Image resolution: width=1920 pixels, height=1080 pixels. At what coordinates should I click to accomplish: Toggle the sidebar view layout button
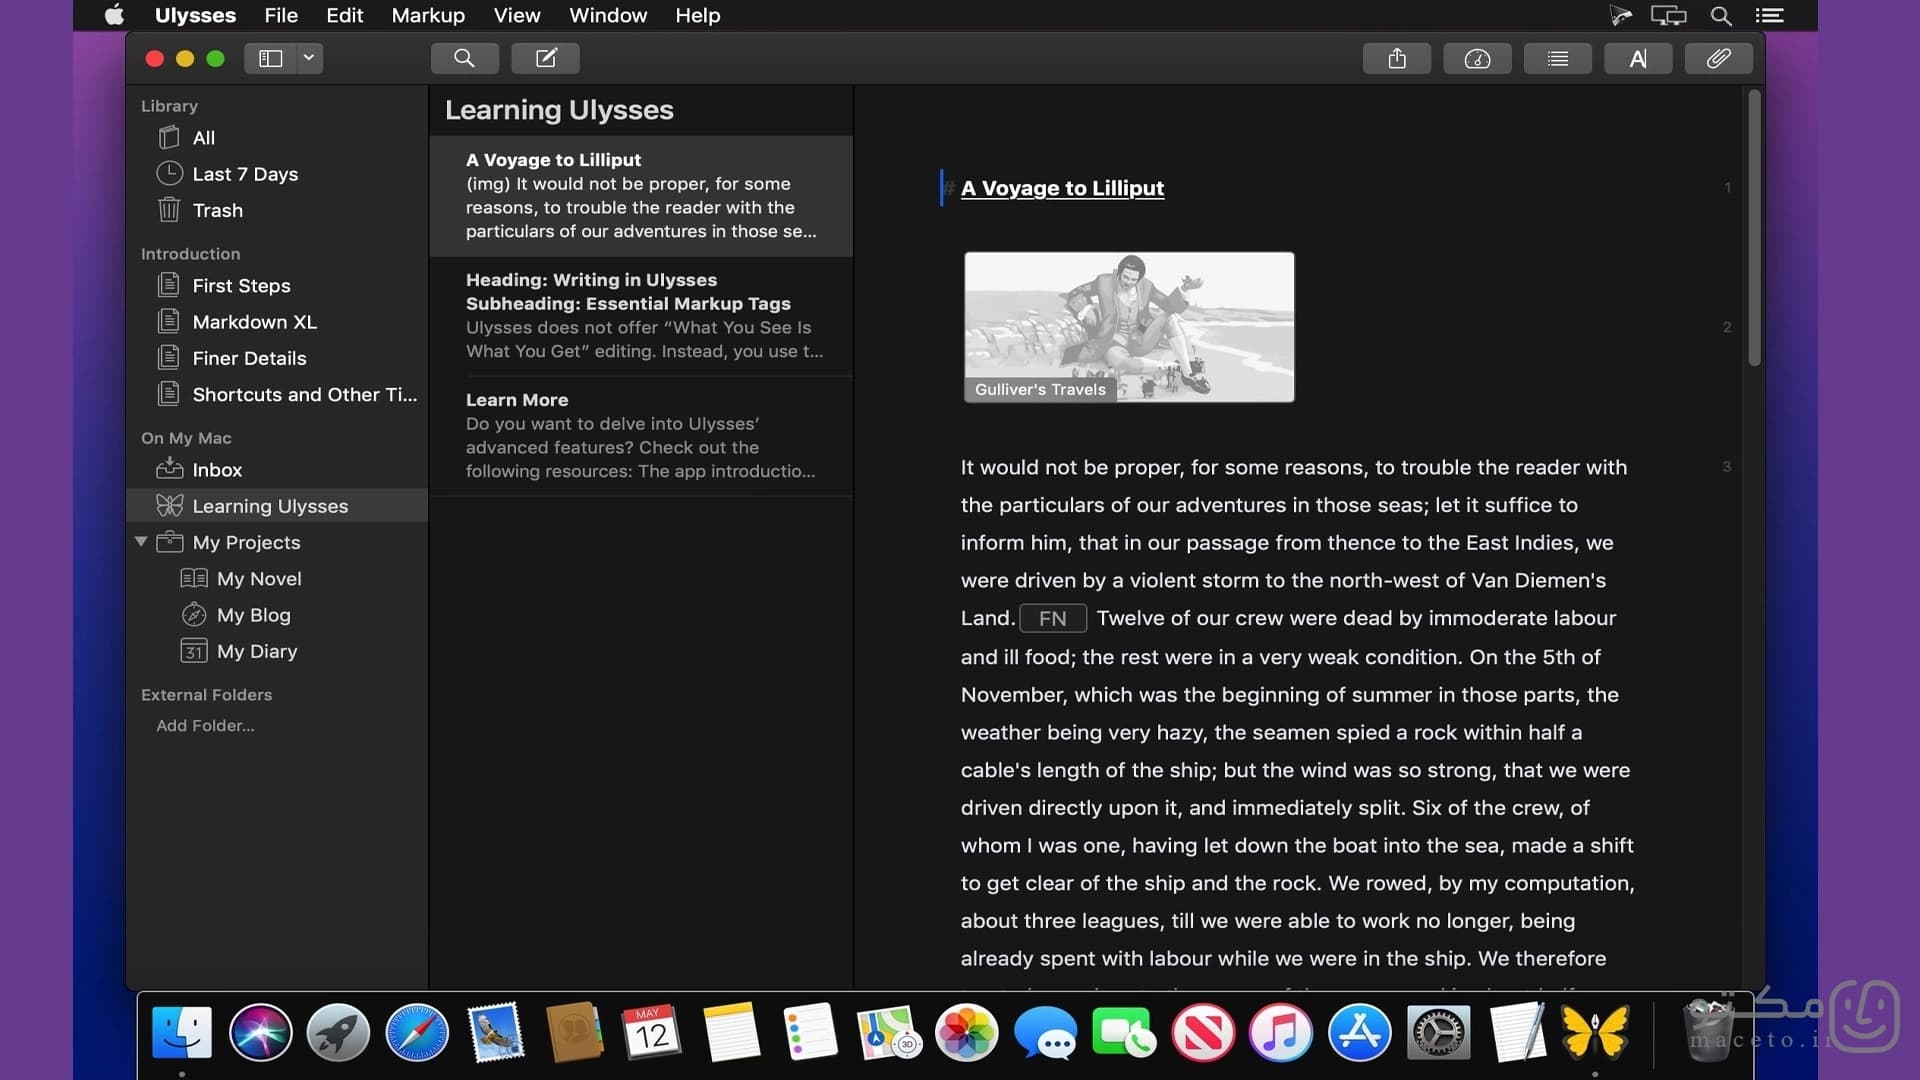click(x=270, y=58)
